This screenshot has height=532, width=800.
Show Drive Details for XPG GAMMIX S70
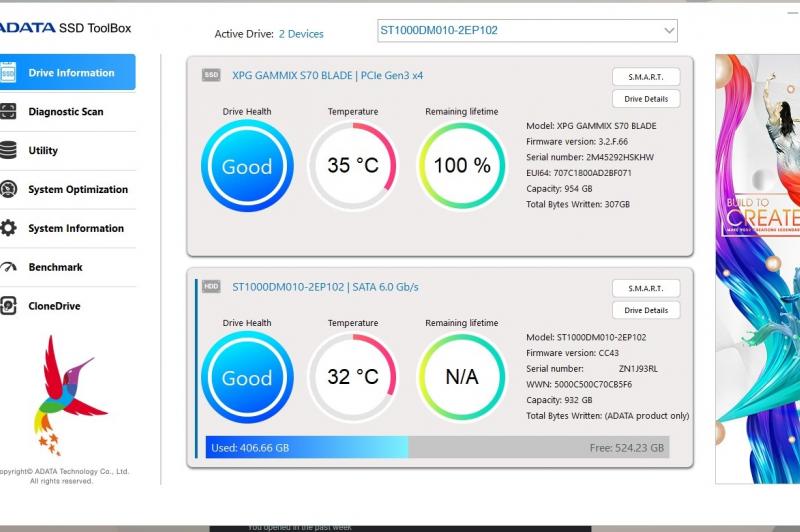coord(646,99)
